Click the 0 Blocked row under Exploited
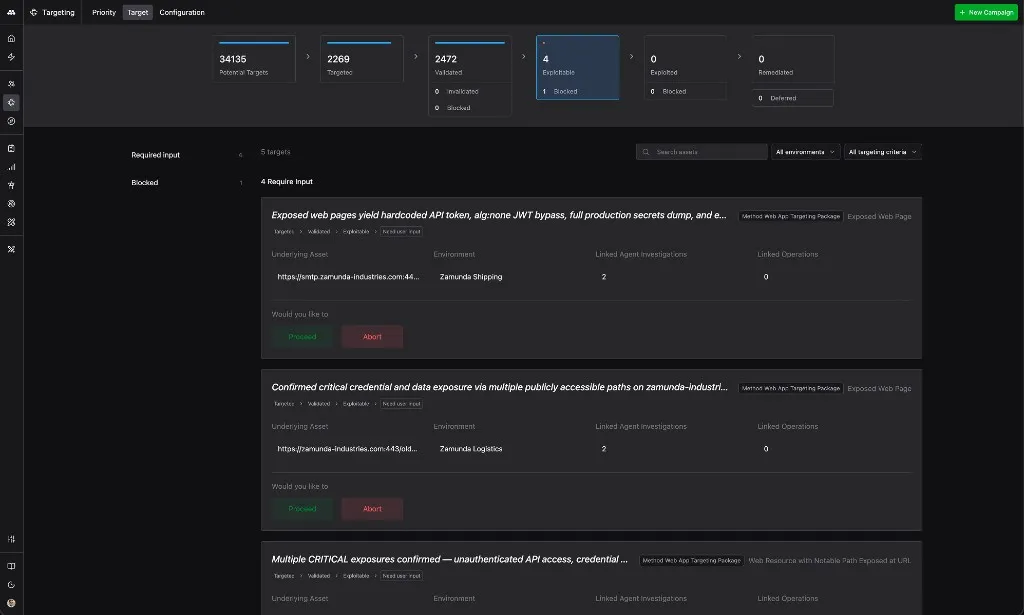This screenshot has height=615, width=1024. [x=685, y=91]
